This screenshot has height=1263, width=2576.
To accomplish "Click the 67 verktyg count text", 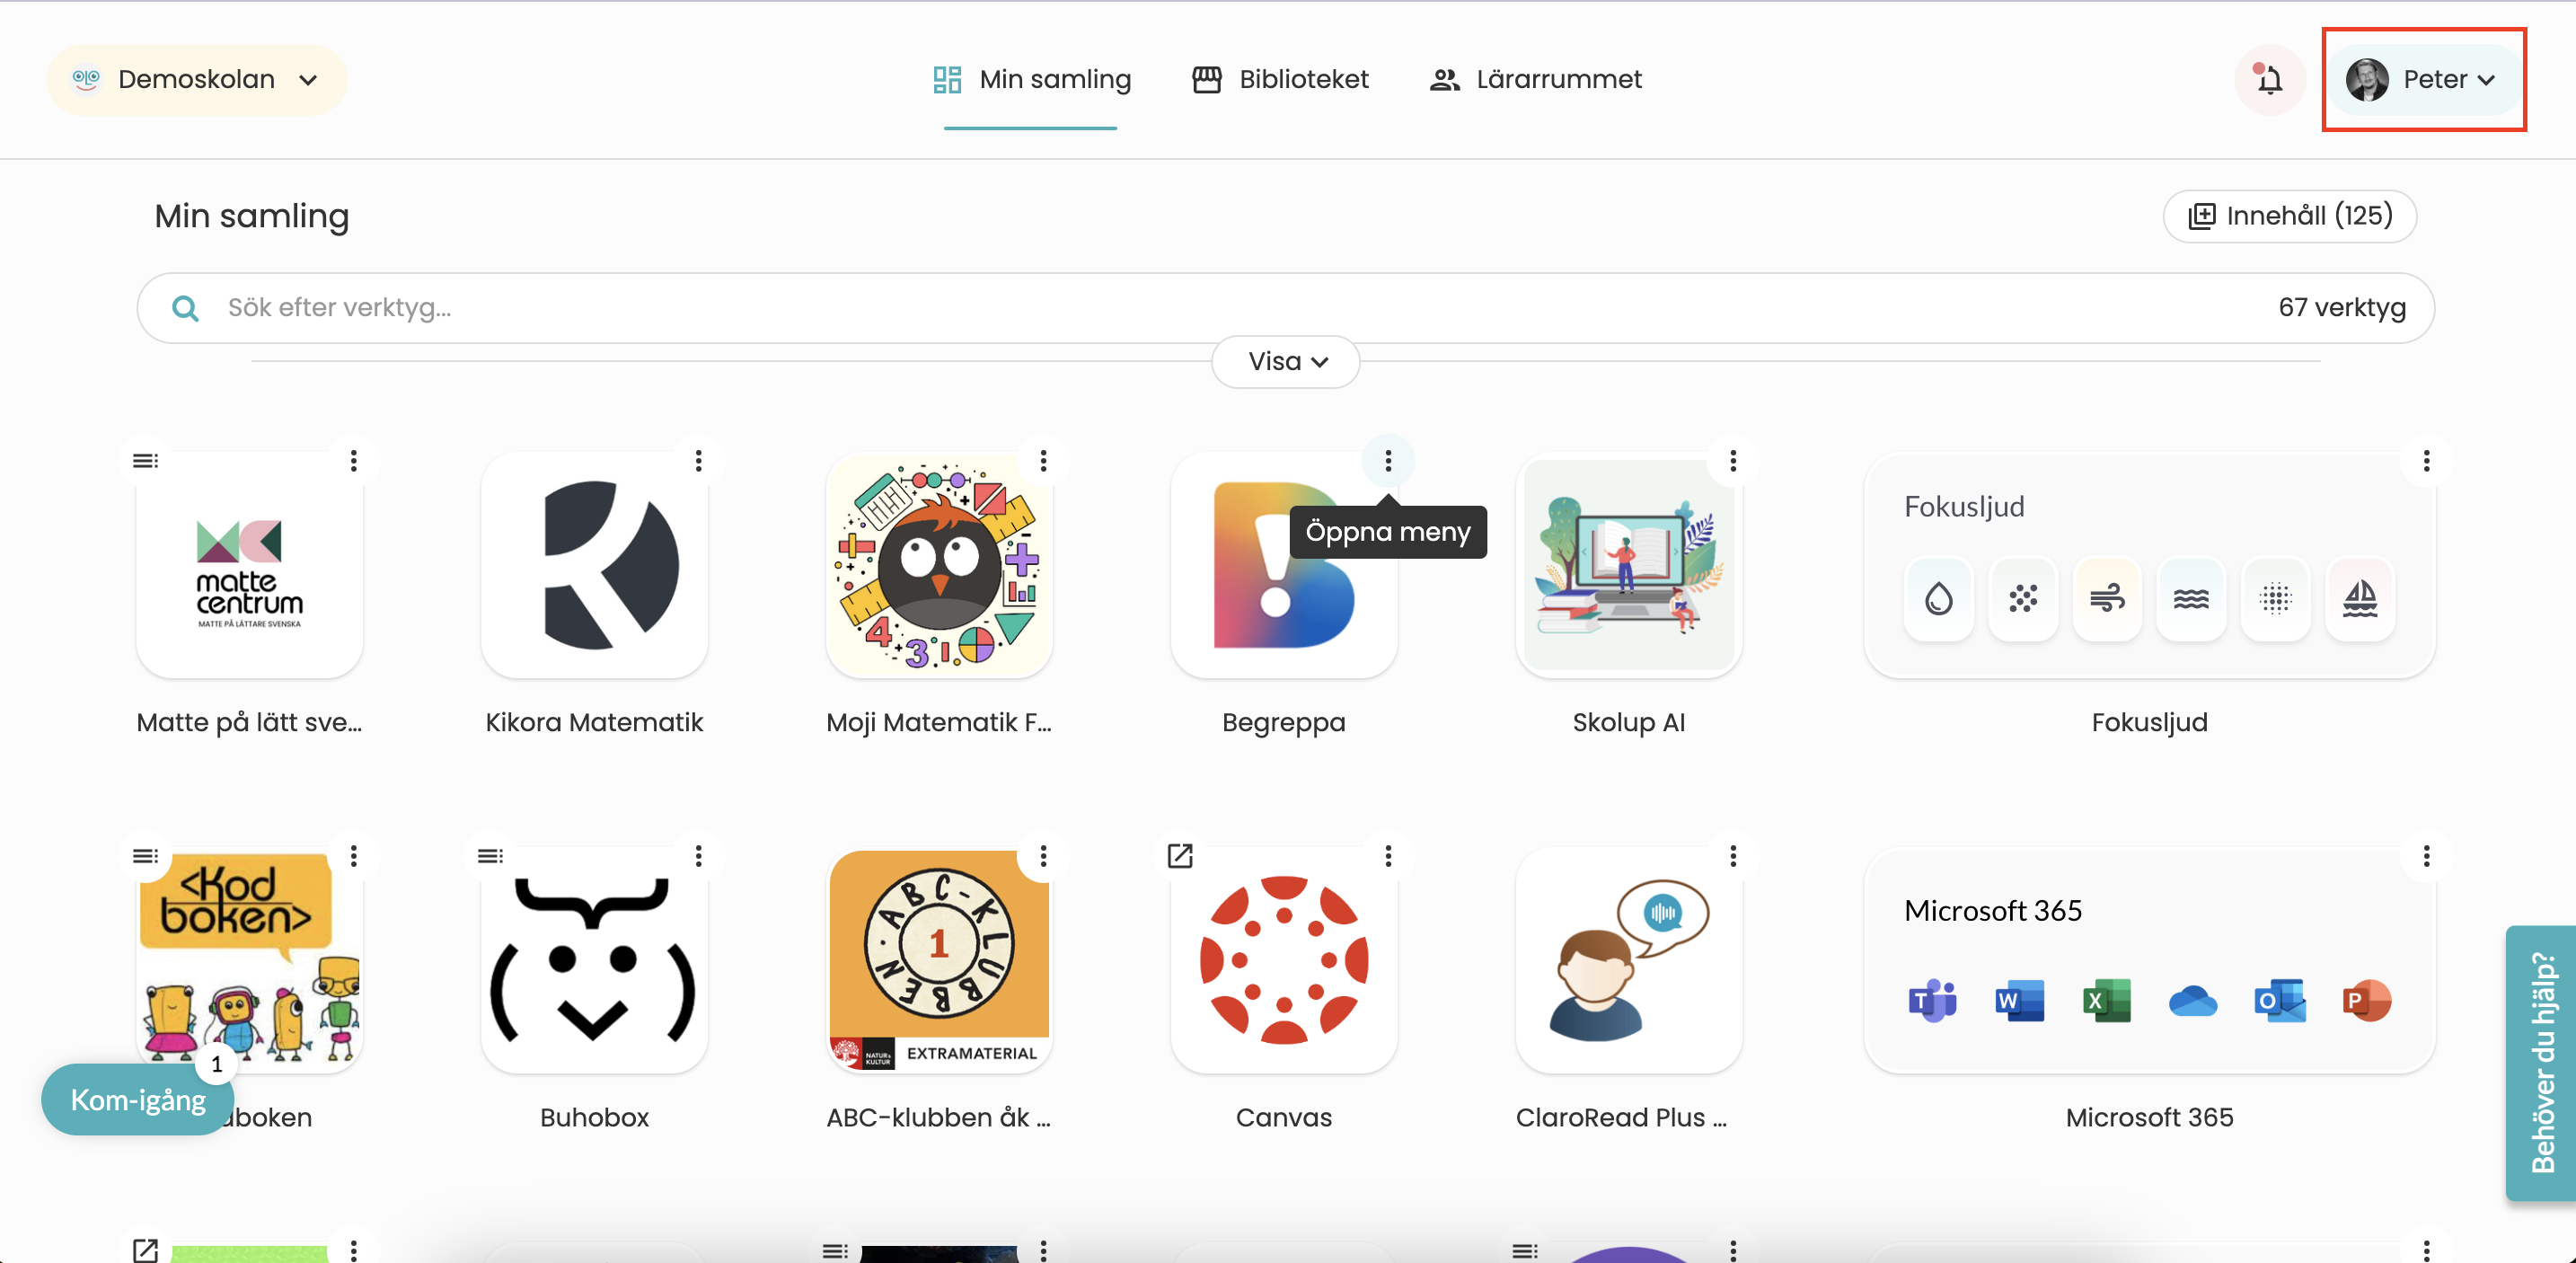I will coord(2342,308).
